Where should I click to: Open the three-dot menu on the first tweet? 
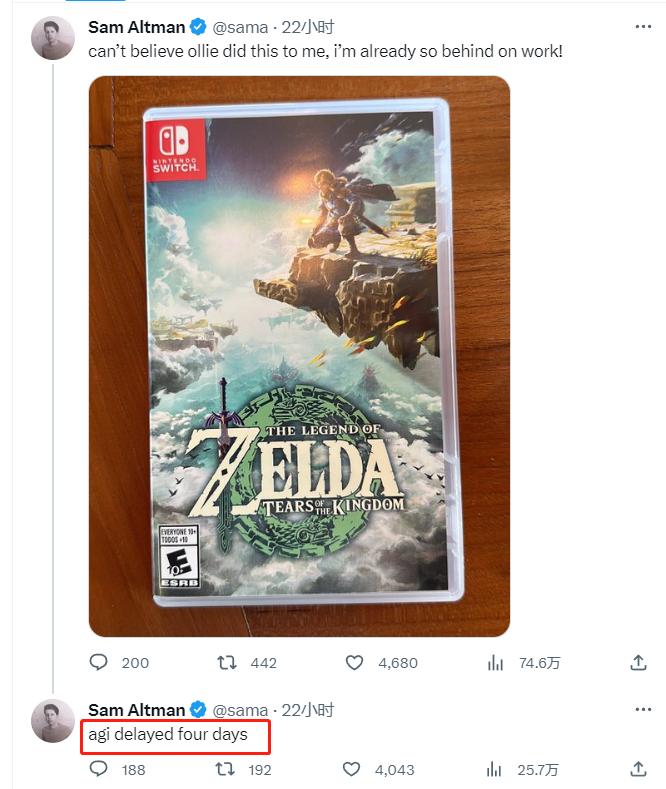point(643,27)
